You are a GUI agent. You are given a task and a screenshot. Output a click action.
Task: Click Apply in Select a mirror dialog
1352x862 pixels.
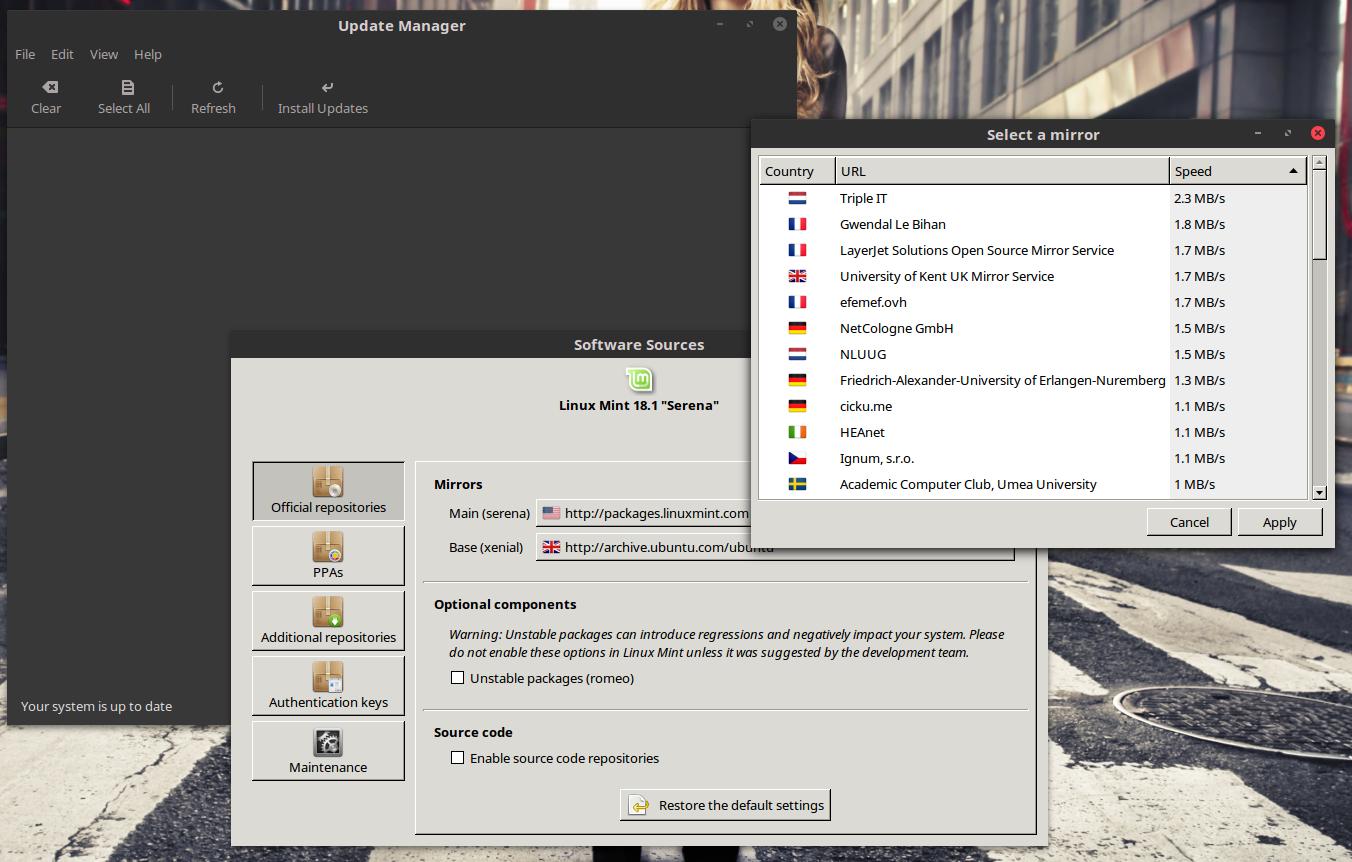[1279, 522]
